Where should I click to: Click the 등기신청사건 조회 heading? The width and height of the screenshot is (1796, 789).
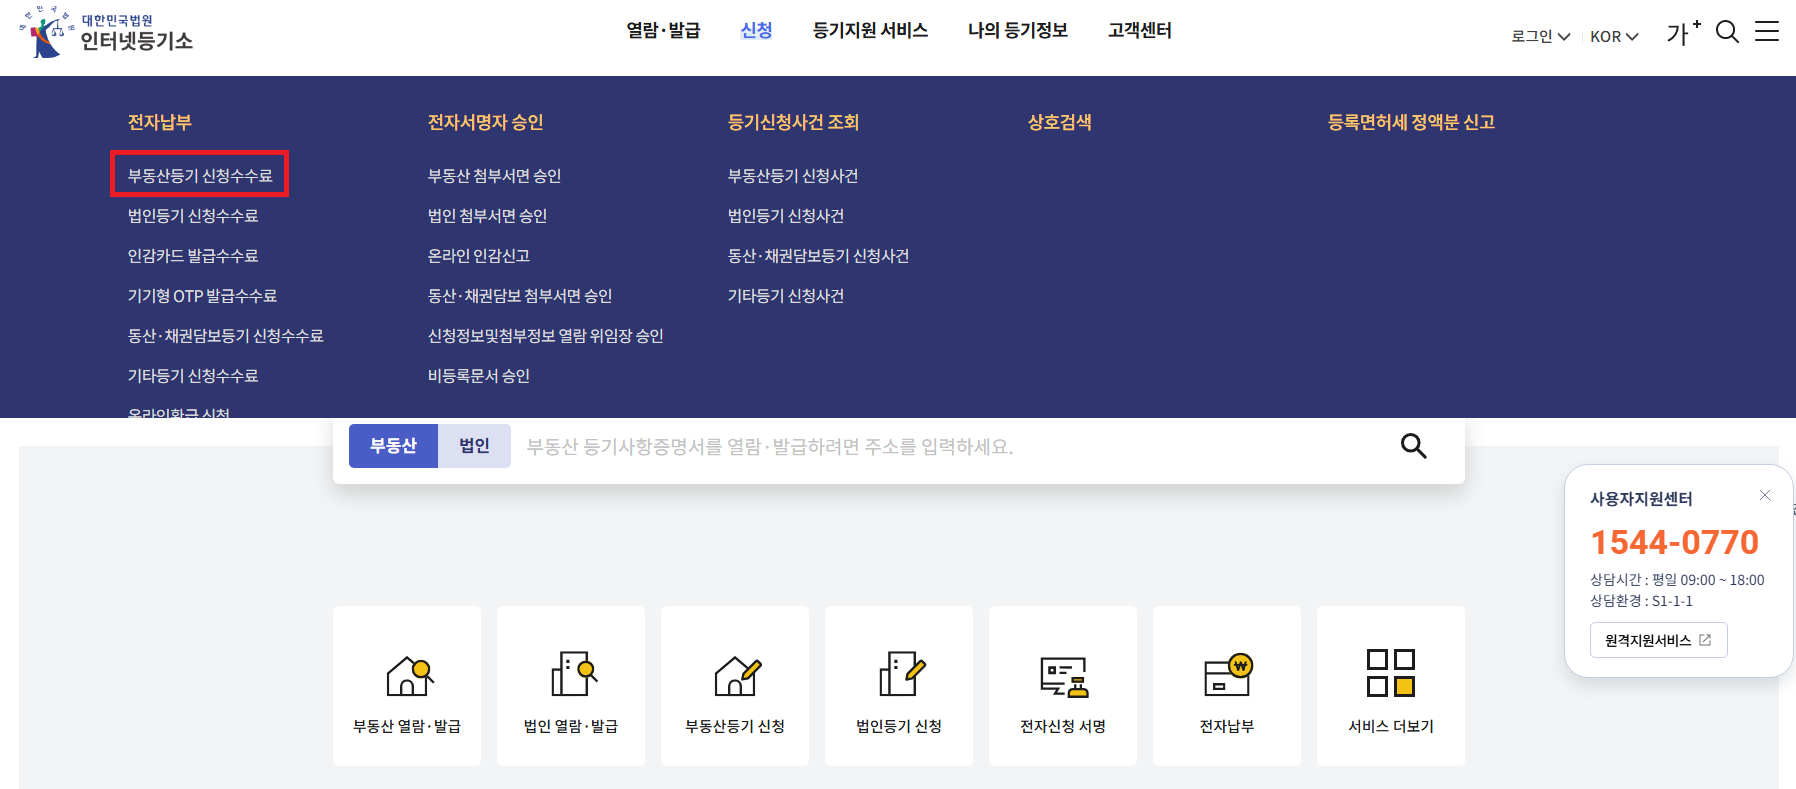[x=794, y=122]
